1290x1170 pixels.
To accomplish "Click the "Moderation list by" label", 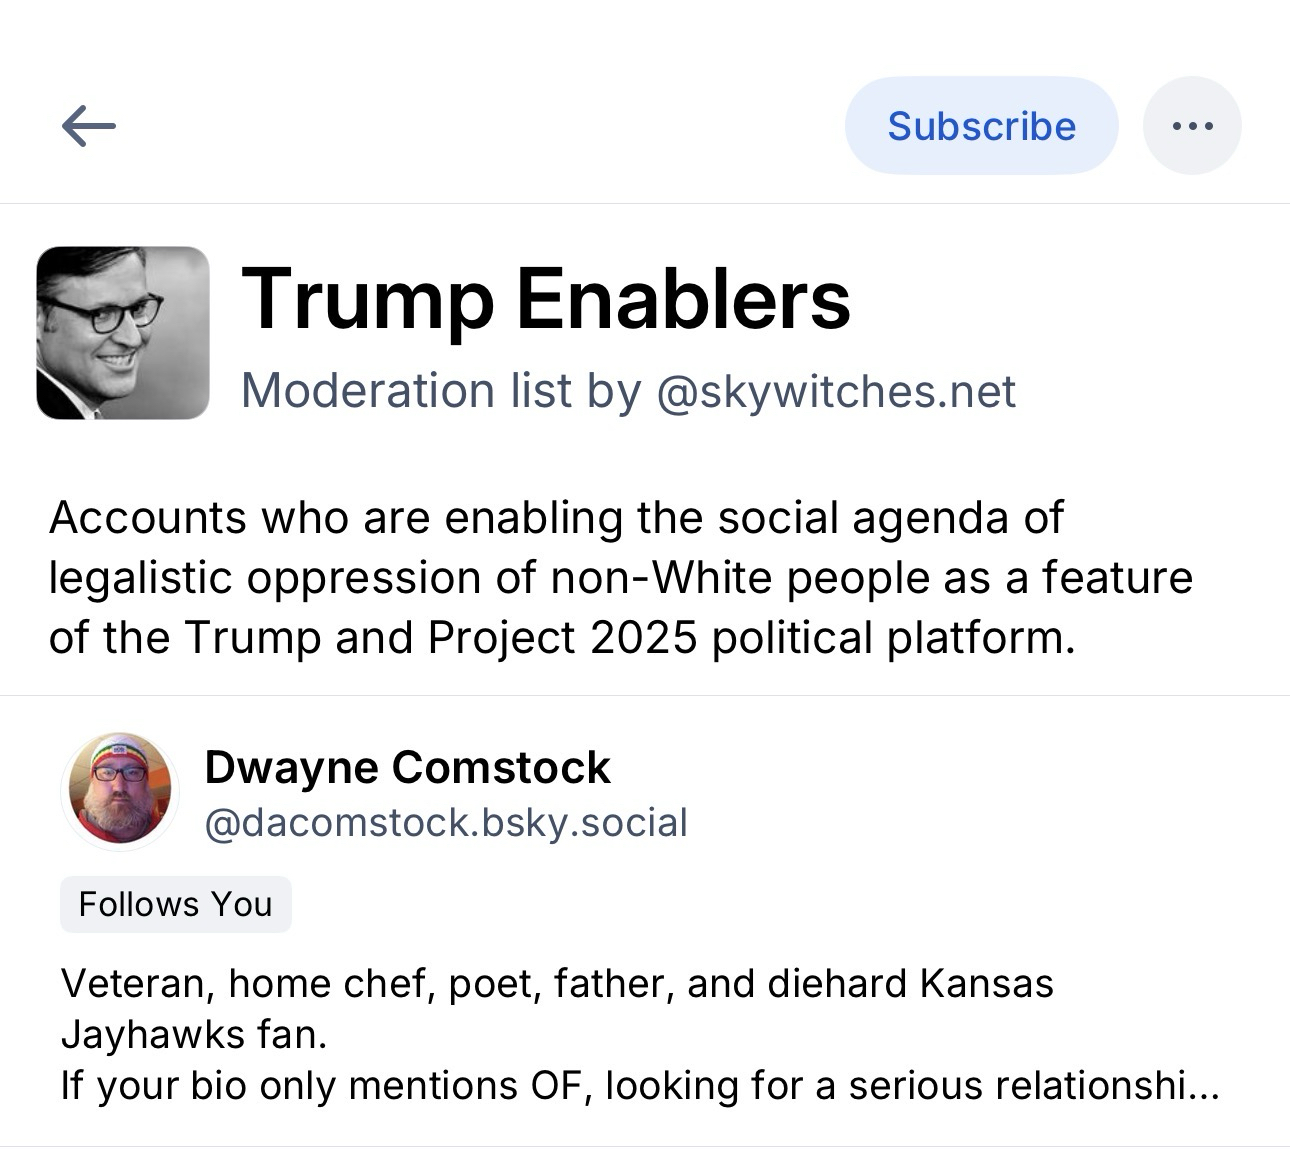I will tap(441, 391).
